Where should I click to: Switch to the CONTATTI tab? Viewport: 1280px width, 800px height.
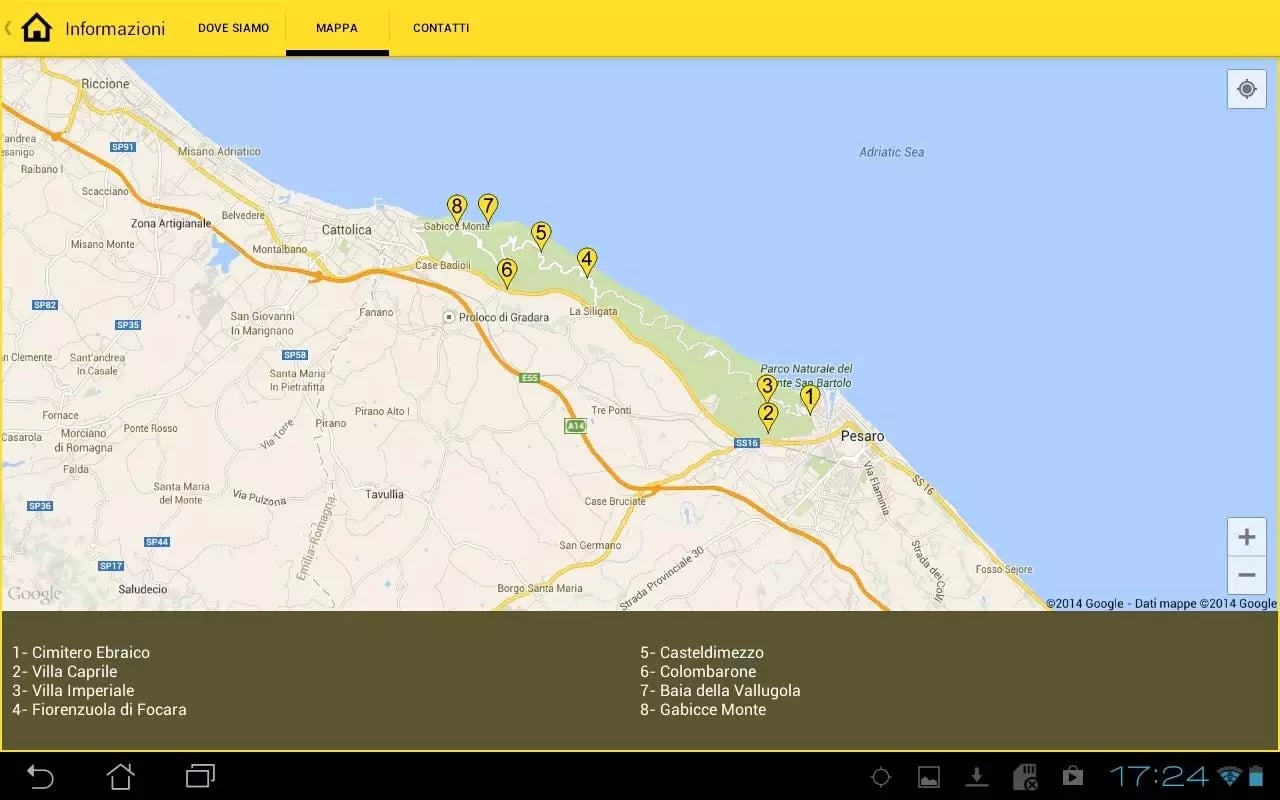[x=441, y=28]
